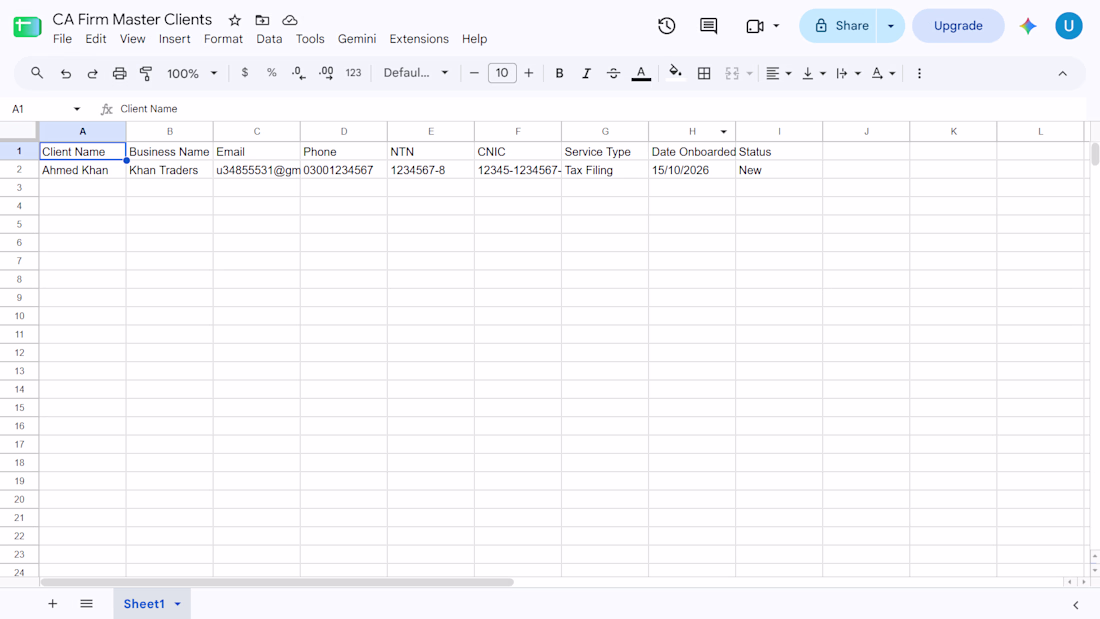Open the Name Box dropdown arrow
The image size is (1100, 619).
(x=76, y=109)
